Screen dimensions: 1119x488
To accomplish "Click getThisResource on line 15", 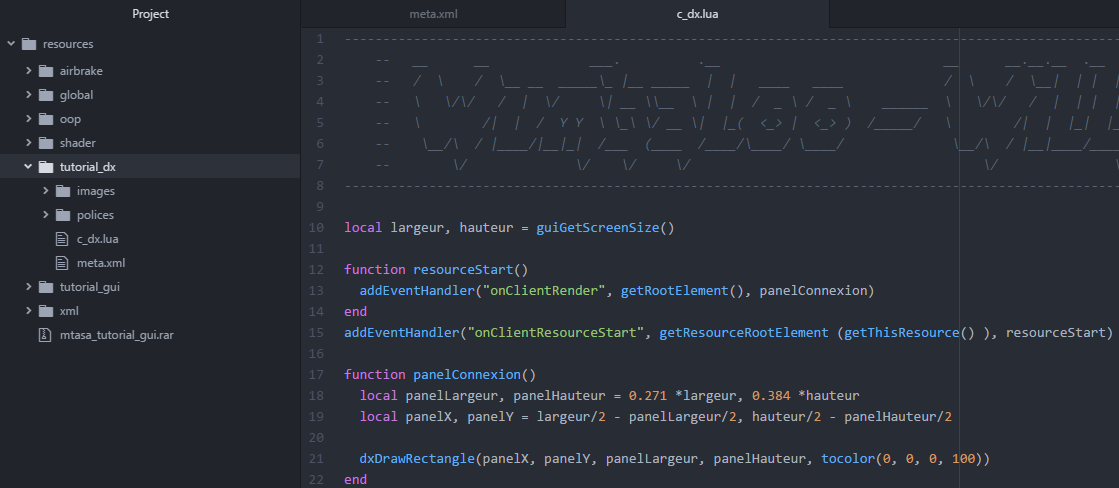I will point(901,332).
